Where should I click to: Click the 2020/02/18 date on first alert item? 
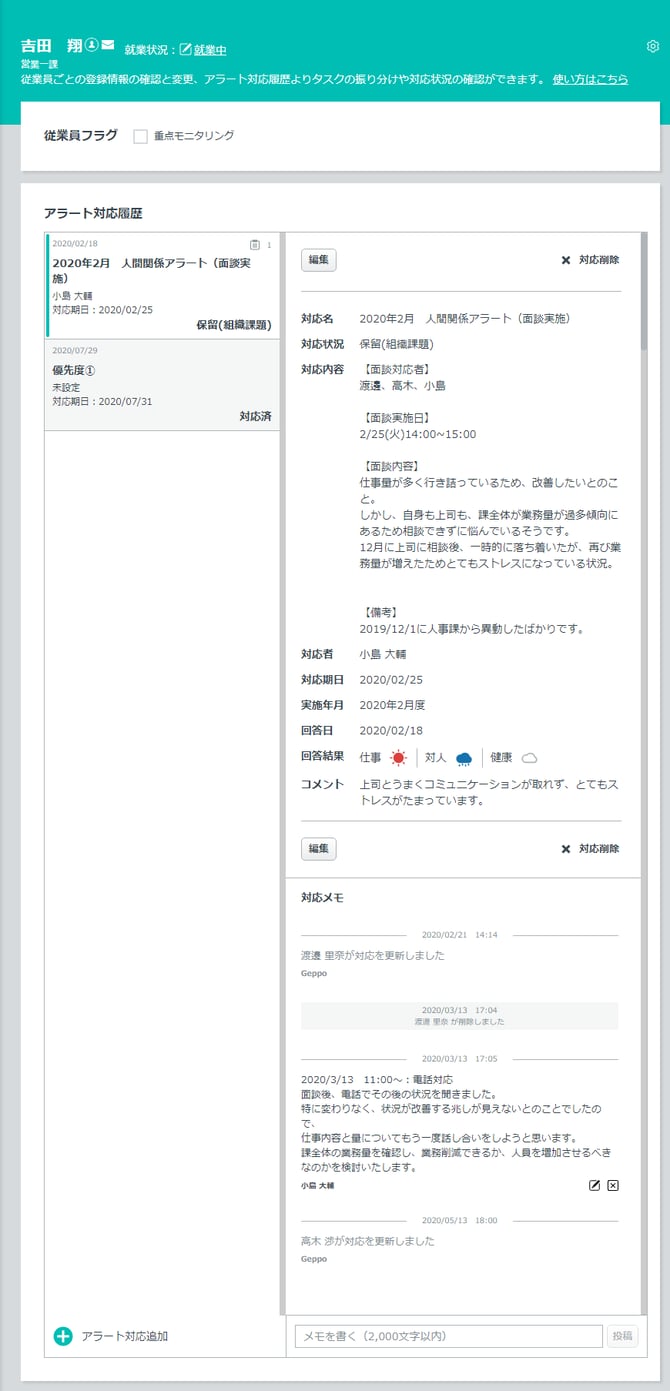75,243
